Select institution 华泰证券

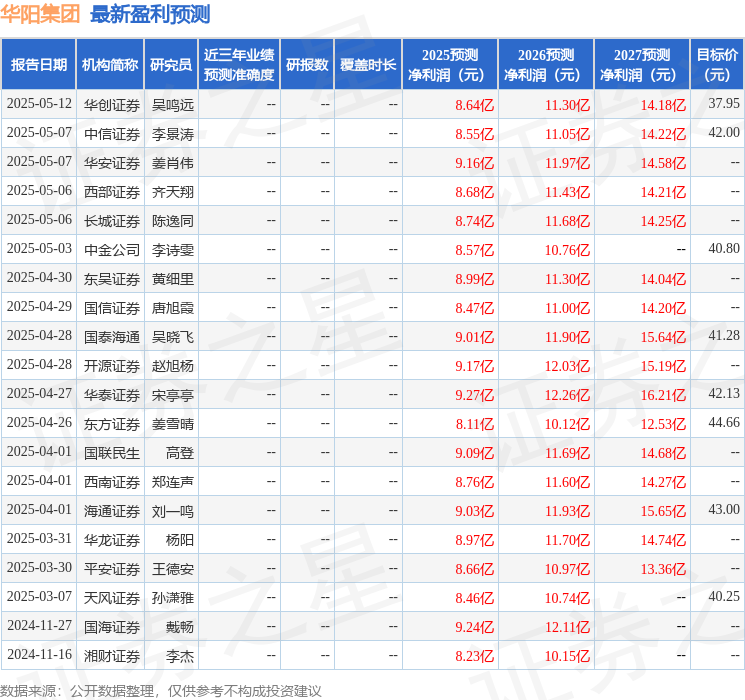pyautogui.click(x=112, y=395)
